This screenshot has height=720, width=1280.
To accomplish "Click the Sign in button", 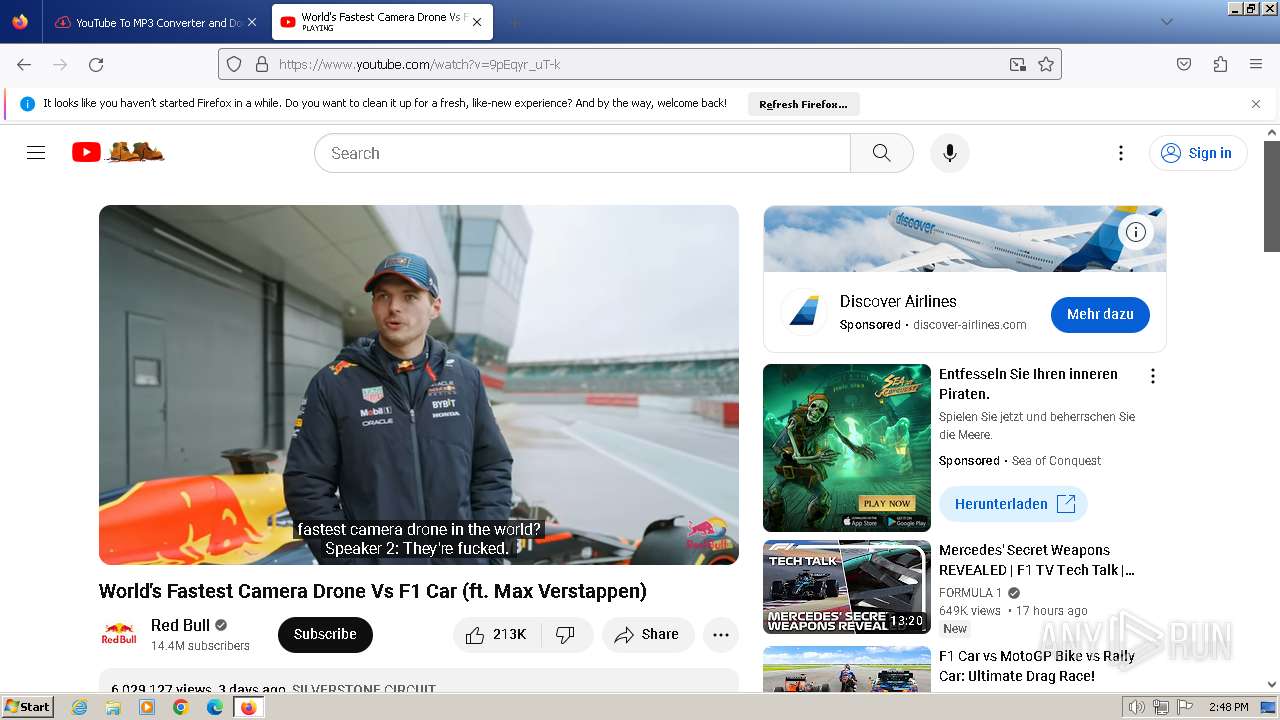I will pos(1198,153).
